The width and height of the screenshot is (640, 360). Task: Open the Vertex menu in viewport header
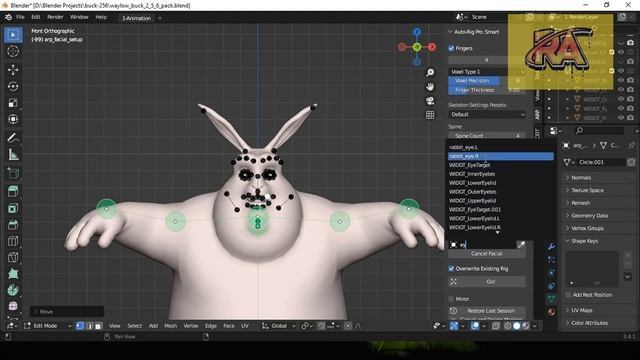(191, 326)
